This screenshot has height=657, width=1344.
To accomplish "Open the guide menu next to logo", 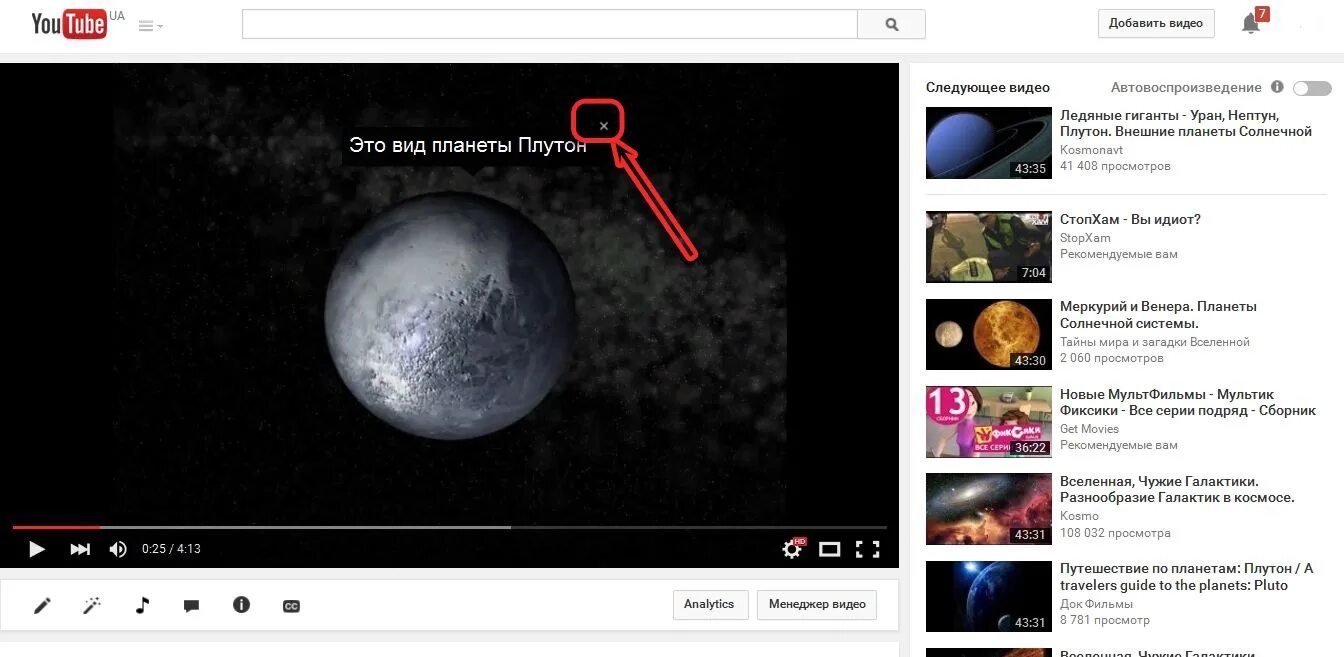I will (x=151, y=26).
